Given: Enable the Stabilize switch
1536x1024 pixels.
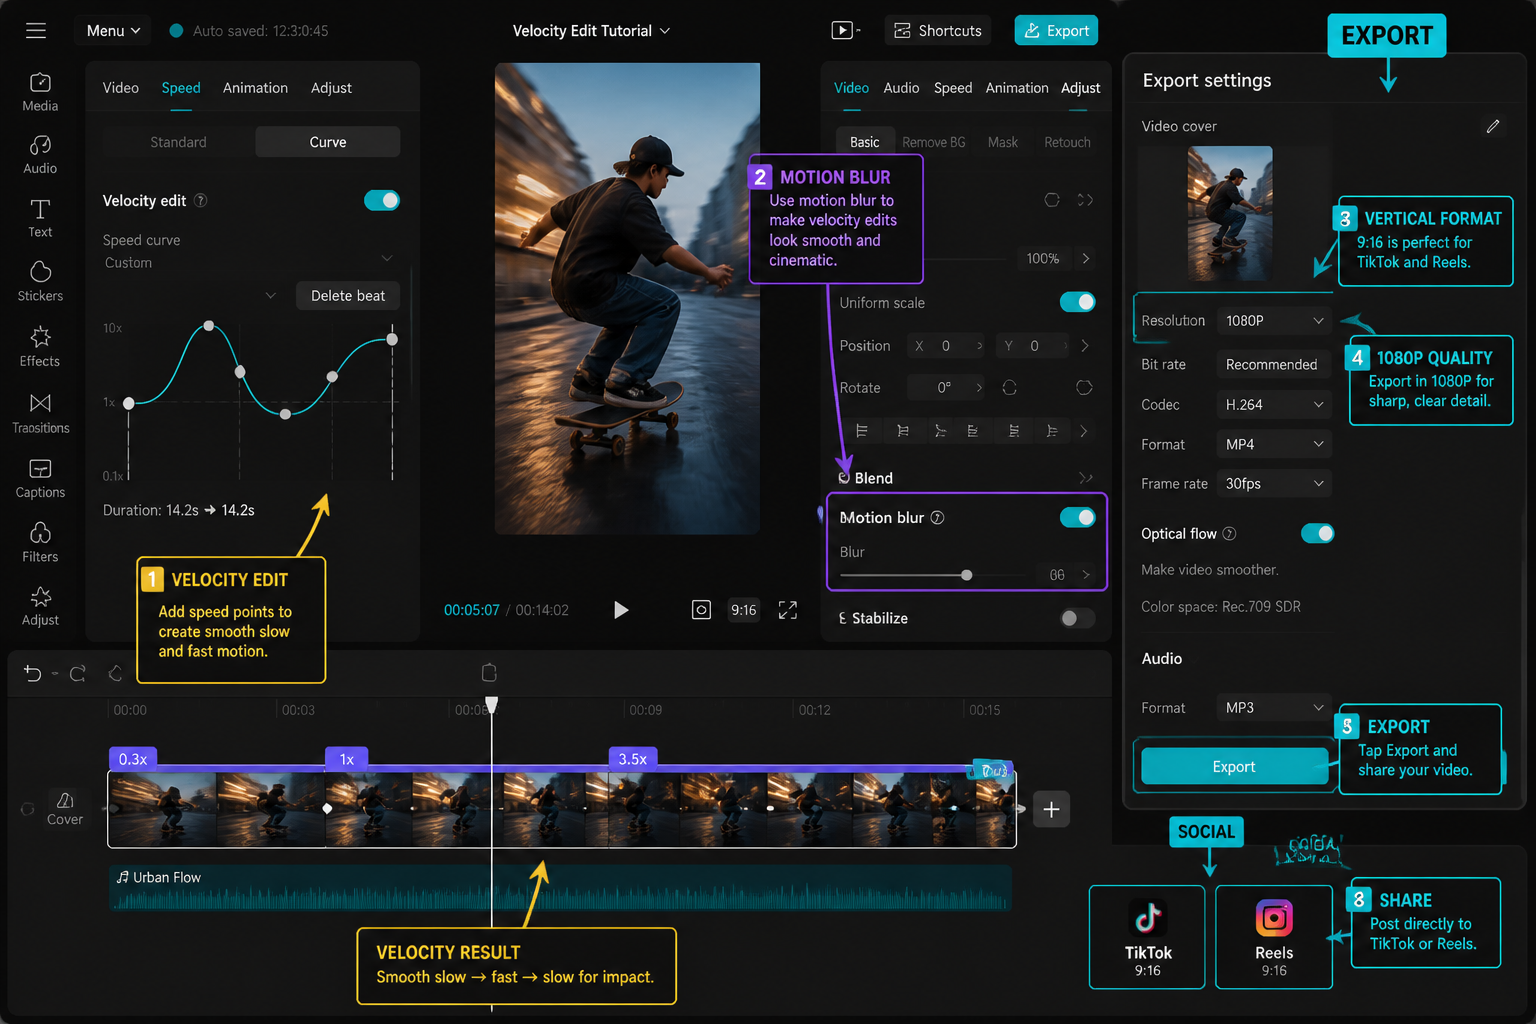Looking at the screenshot, I should (1077, 618).
